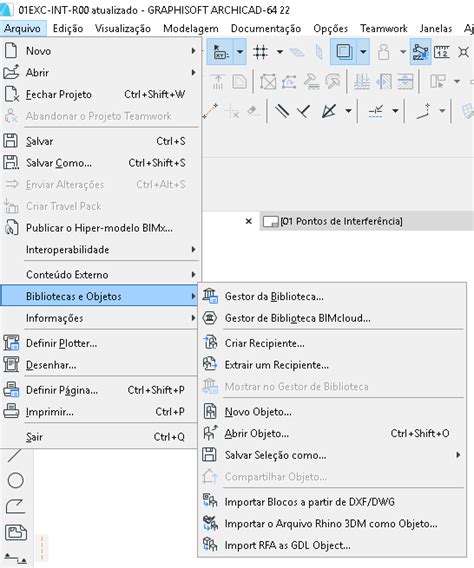Close the 01 Pontos de Interferência tab
Screen dimensions: 474x568
[x=249, y=221]
